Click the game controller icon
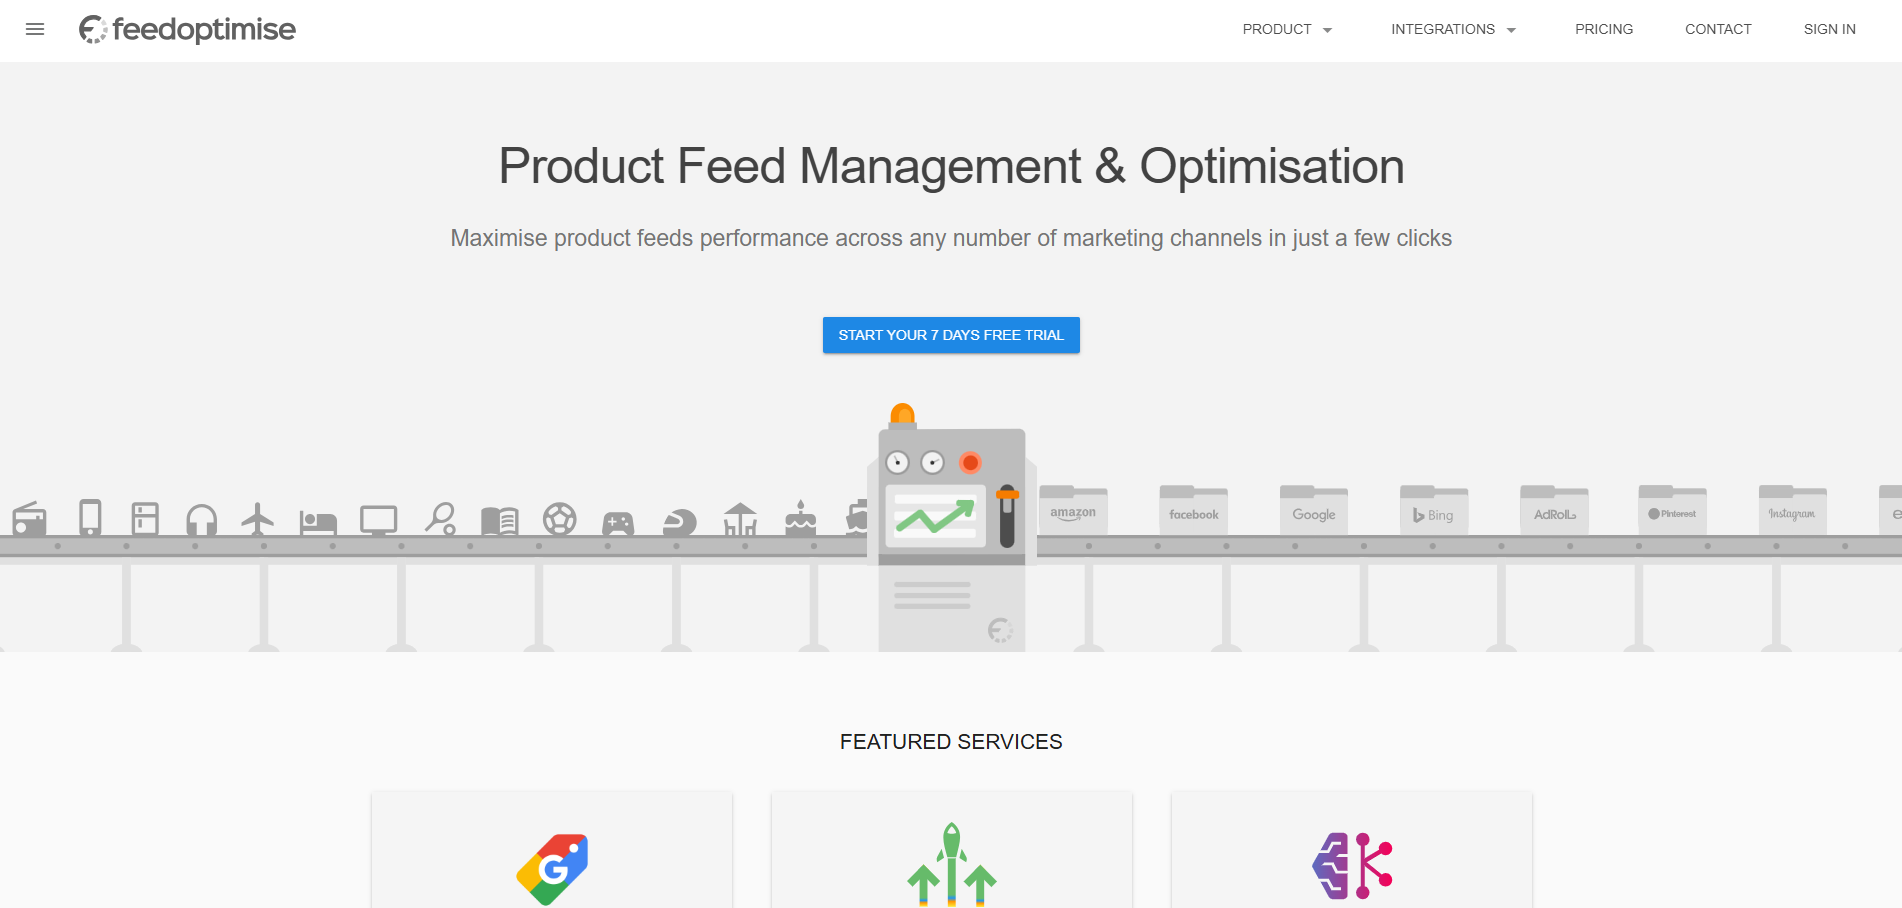 pyautogui.click(x=618, y=523)
